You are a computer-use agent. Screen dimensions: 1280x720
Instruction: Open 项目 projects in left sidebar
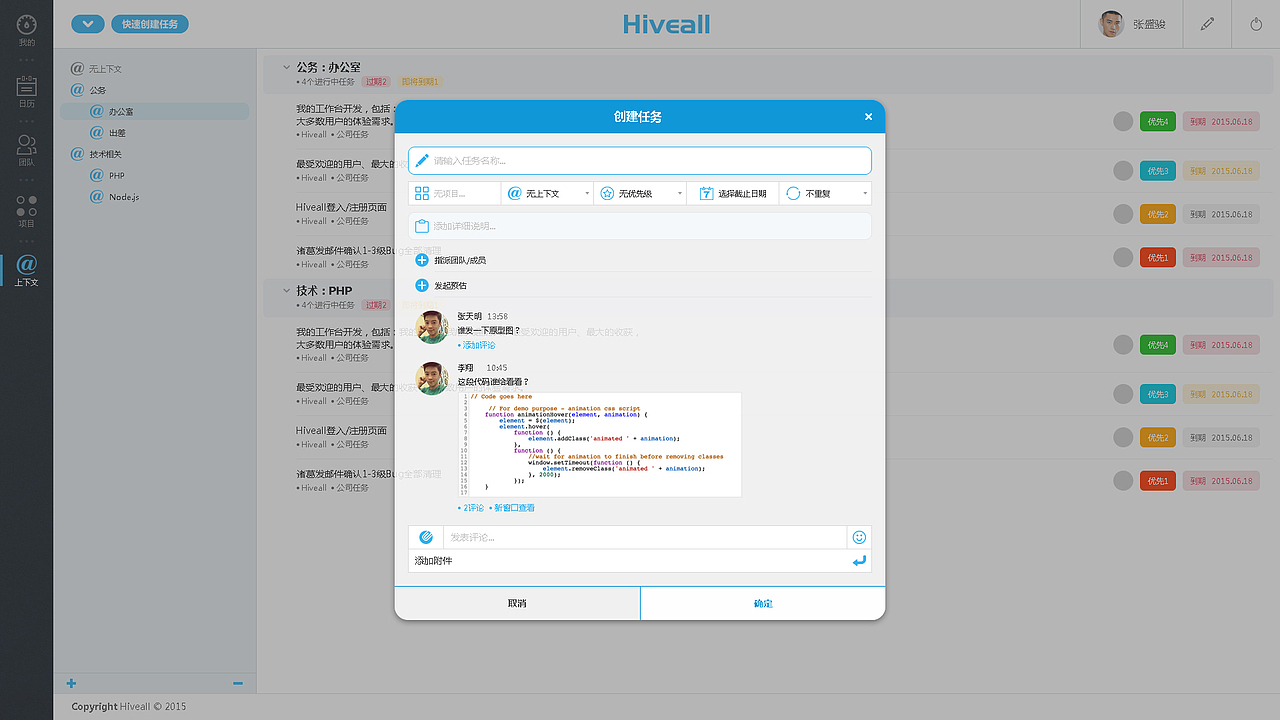(27, 211)
